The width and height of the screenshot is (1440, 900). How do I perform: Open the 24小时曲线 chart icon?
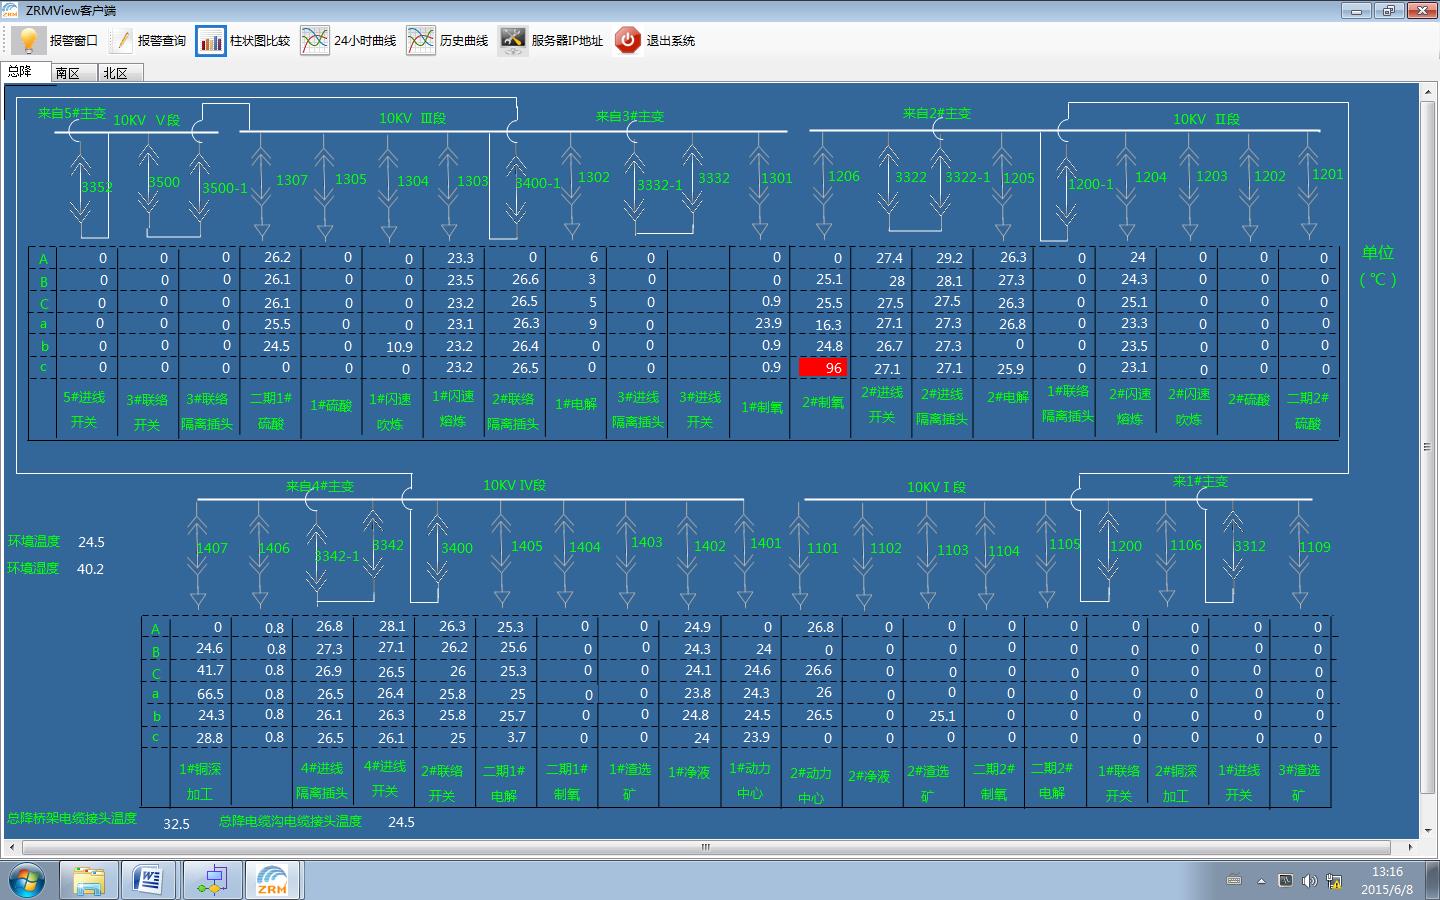click(314, 40)
